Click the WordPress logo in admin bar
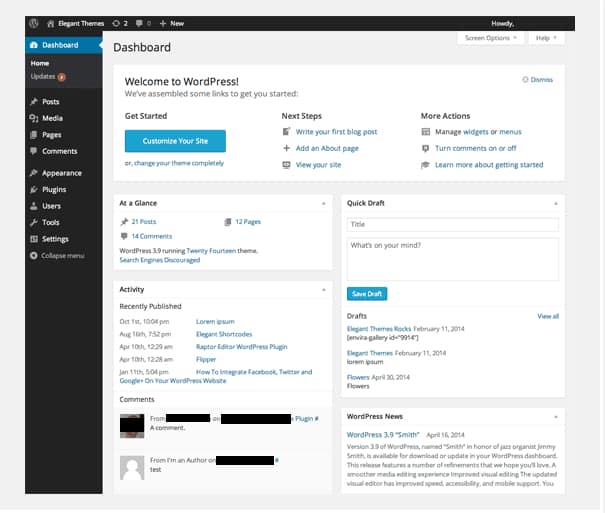Screen dimensions: 605x513 tap(34, 23)
